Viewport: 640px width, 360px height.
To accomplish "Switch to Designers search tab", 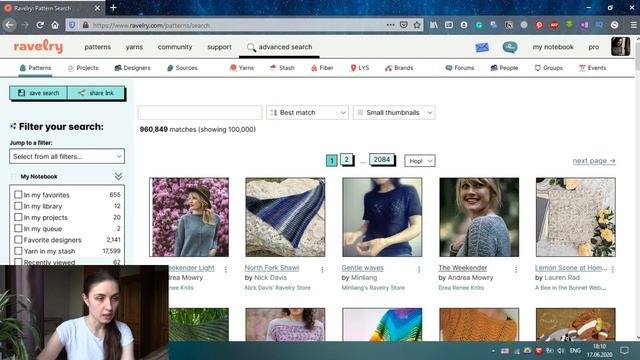I will (132, 68).
